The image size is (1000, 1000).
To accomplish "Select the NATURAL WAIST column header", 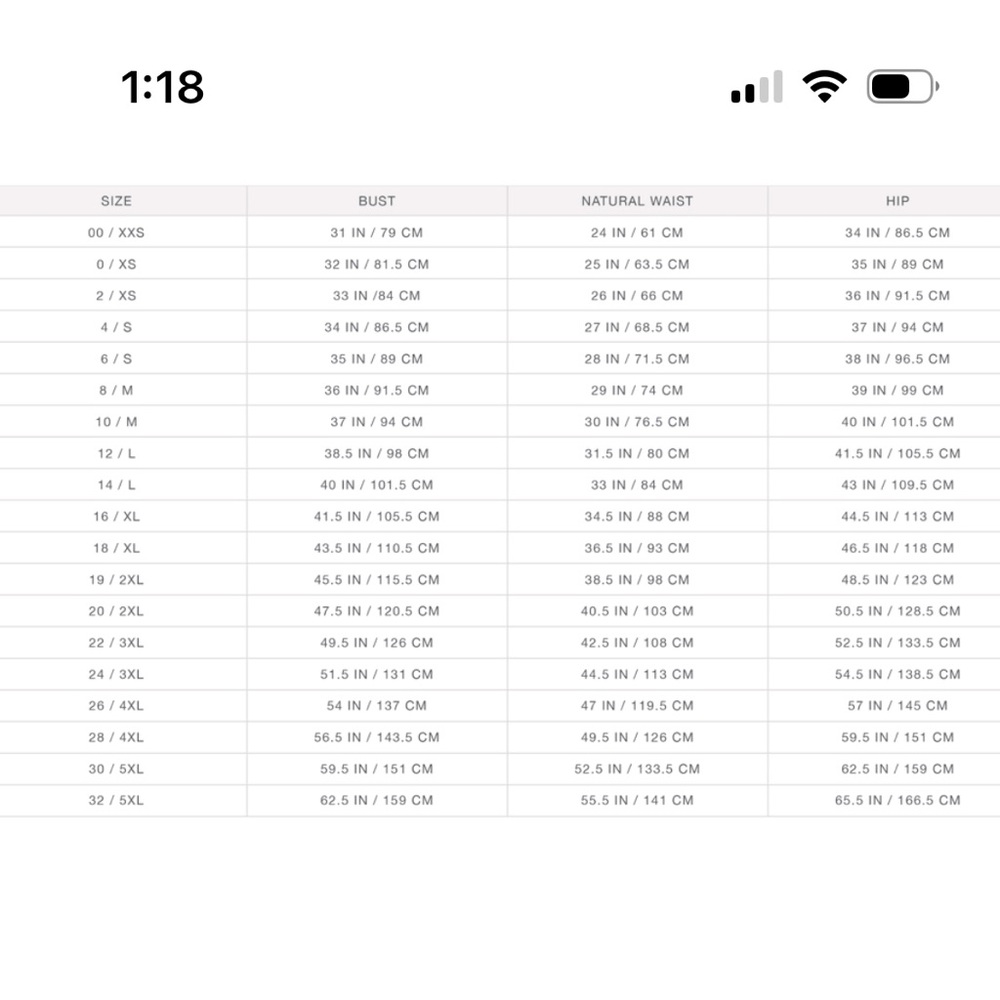I will click(637, 201).
